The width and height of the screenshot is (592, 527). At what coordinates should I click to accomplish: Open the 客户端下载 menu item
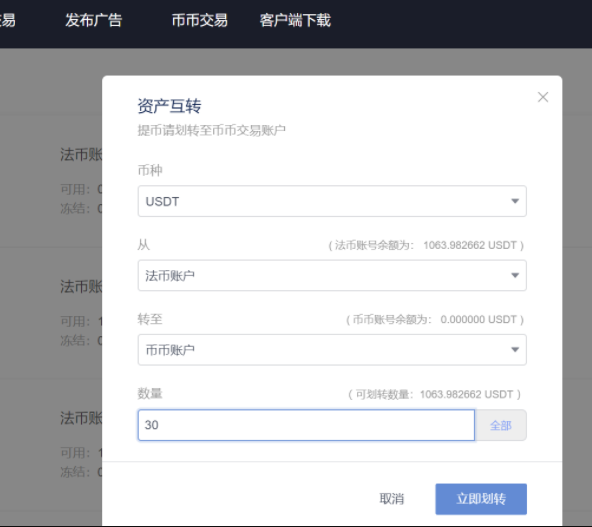click(295, 20)
